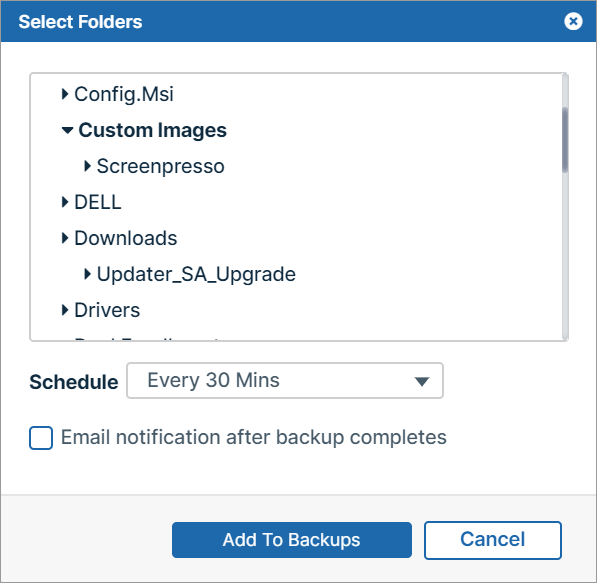Image resolution: width=597 pixels, height=583 pixels.
Task: Collapse the Custom Images folder arrow
Action: point(67,130)
